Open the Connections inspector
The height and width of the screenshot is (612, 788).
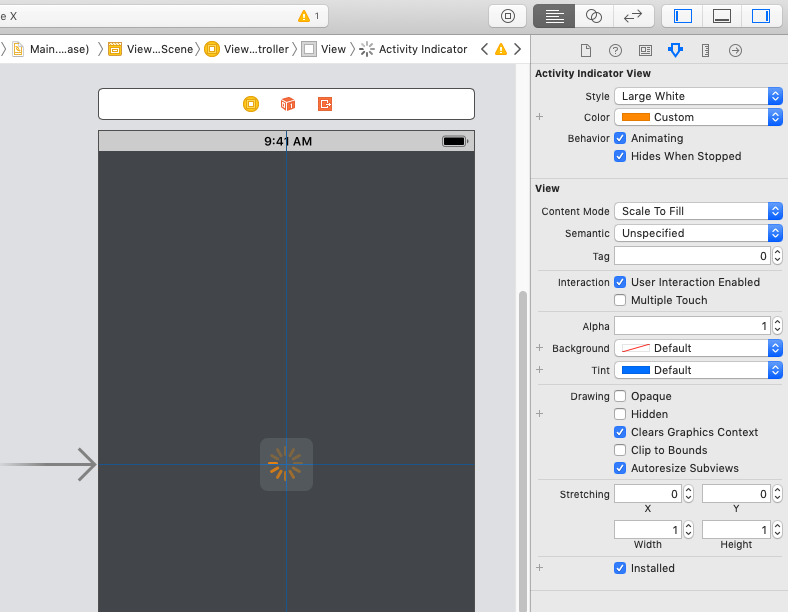pos(735,50)
